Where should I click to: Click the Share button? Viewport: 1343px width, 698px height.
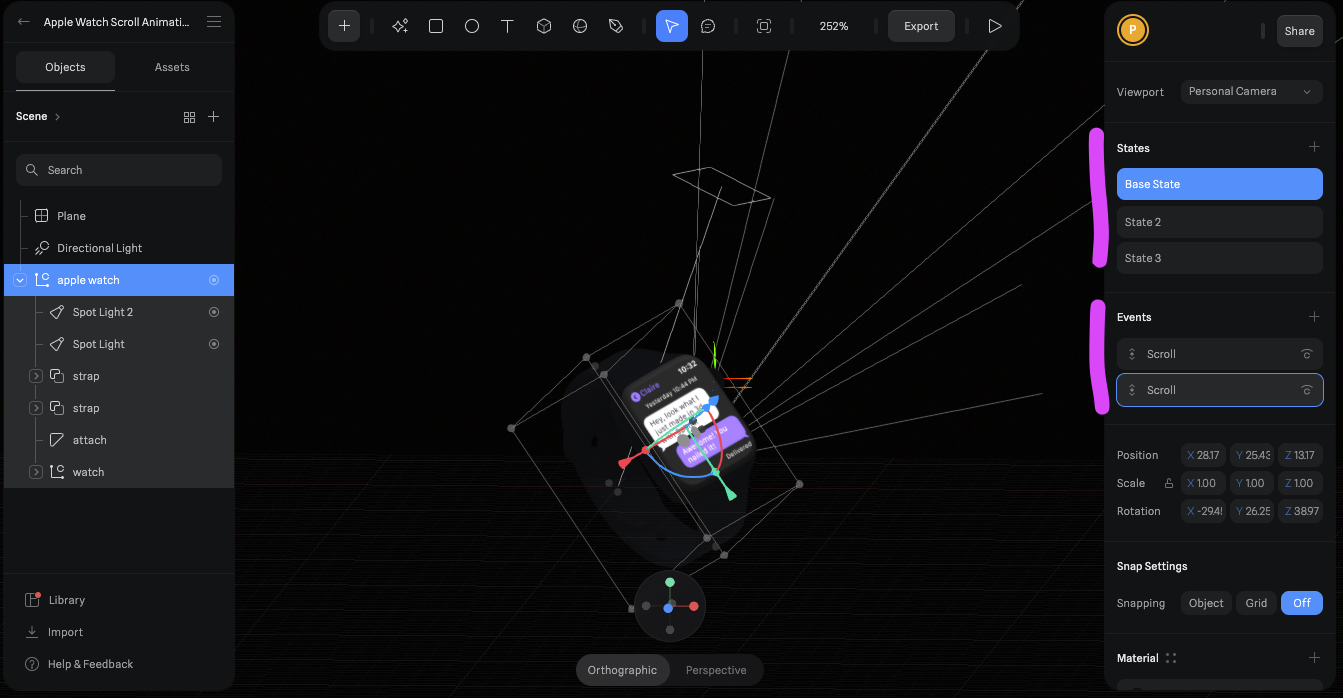(x=1300, y=31)
